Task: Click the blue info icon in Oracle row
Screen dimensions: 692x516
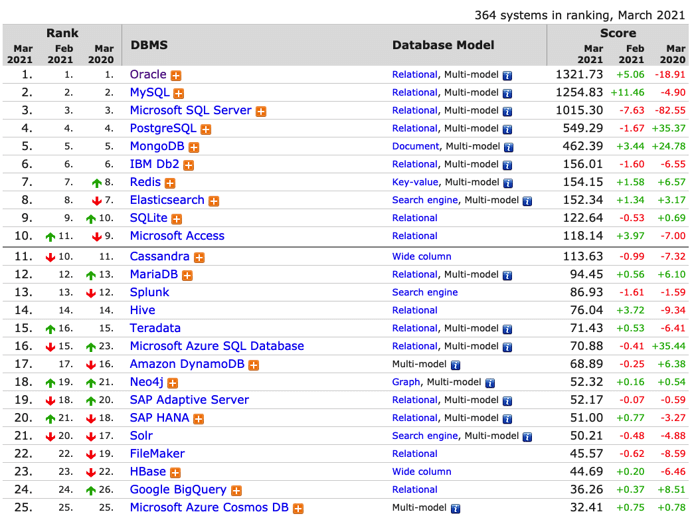Action: pyautogui.click(x=507, y=75)
